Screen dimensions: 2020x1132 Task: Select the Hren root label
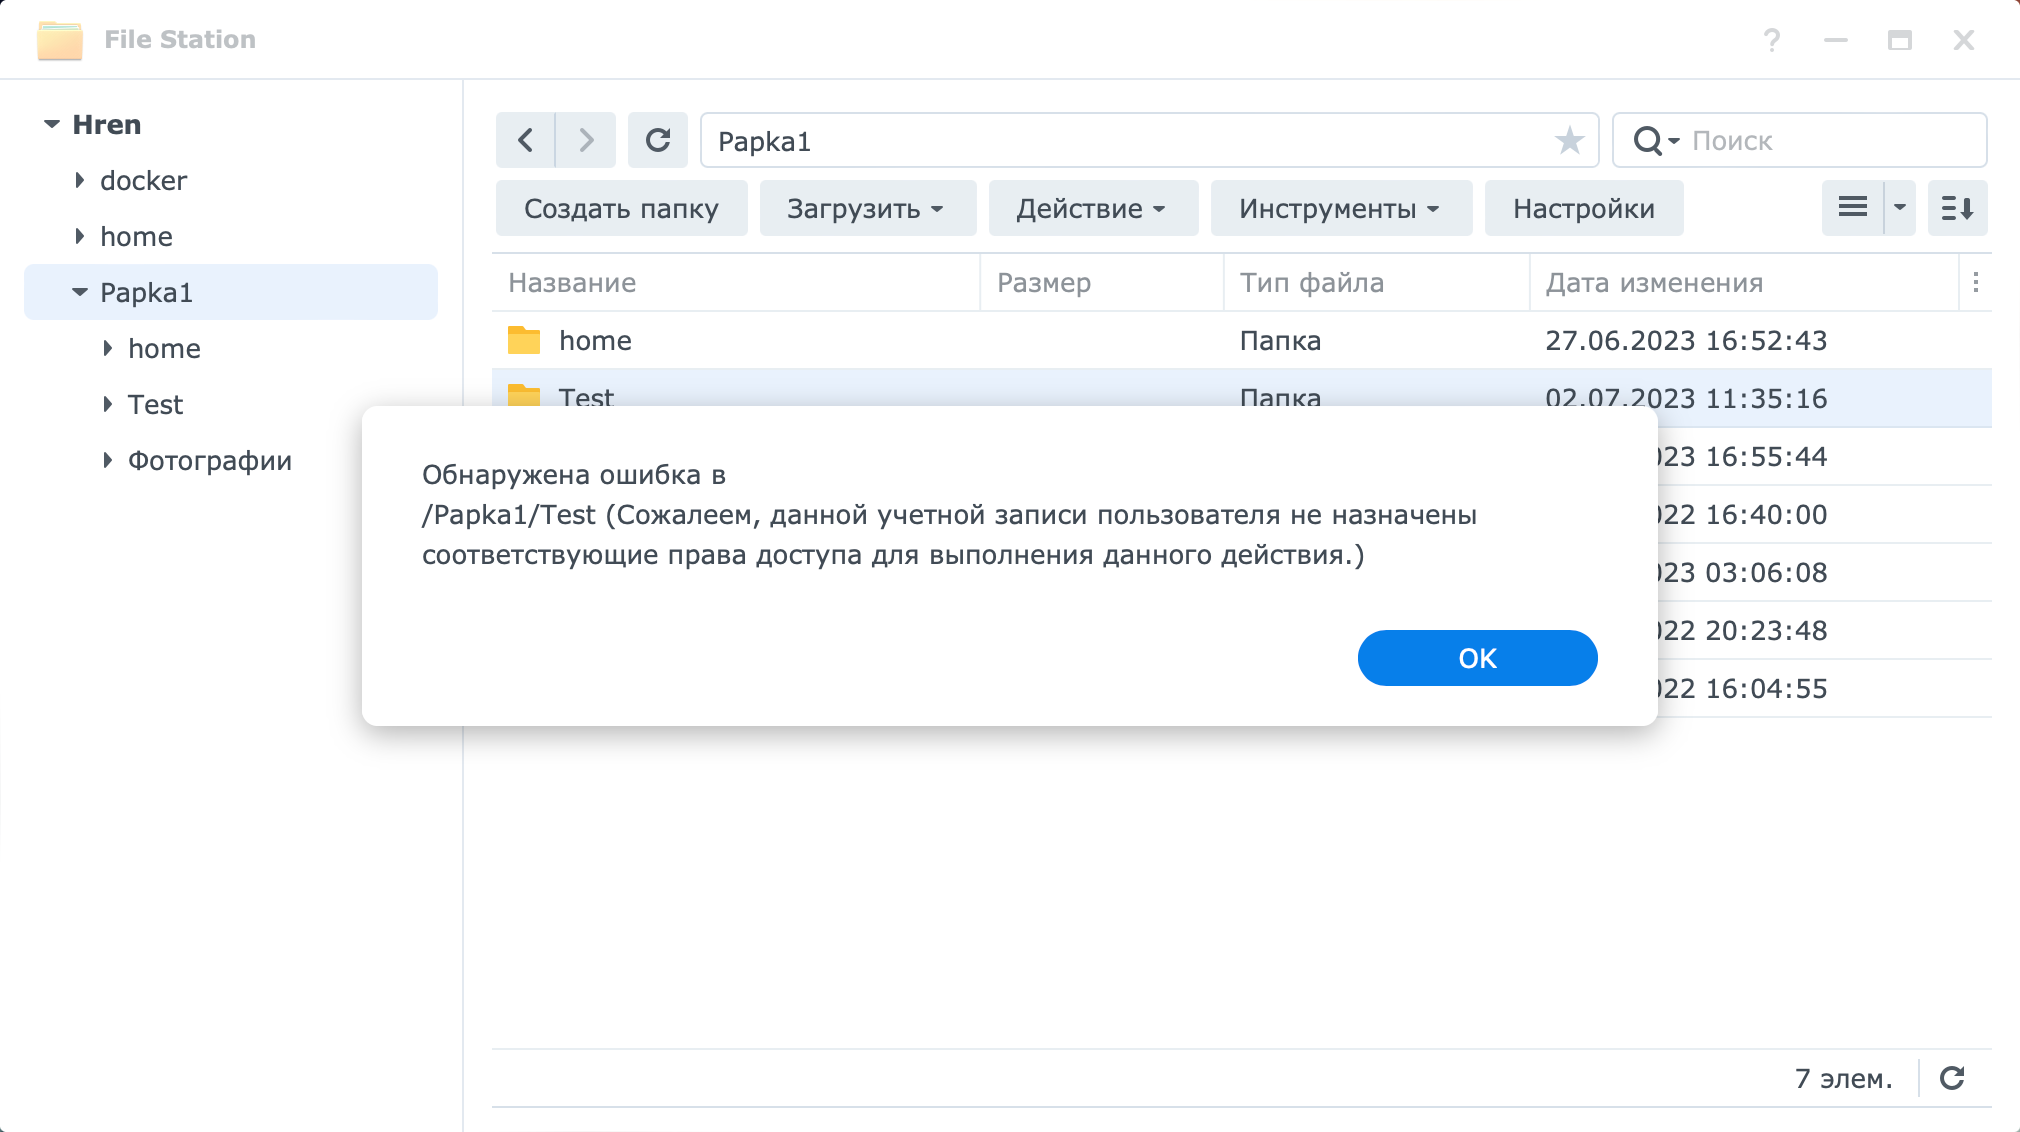[106, 125]
